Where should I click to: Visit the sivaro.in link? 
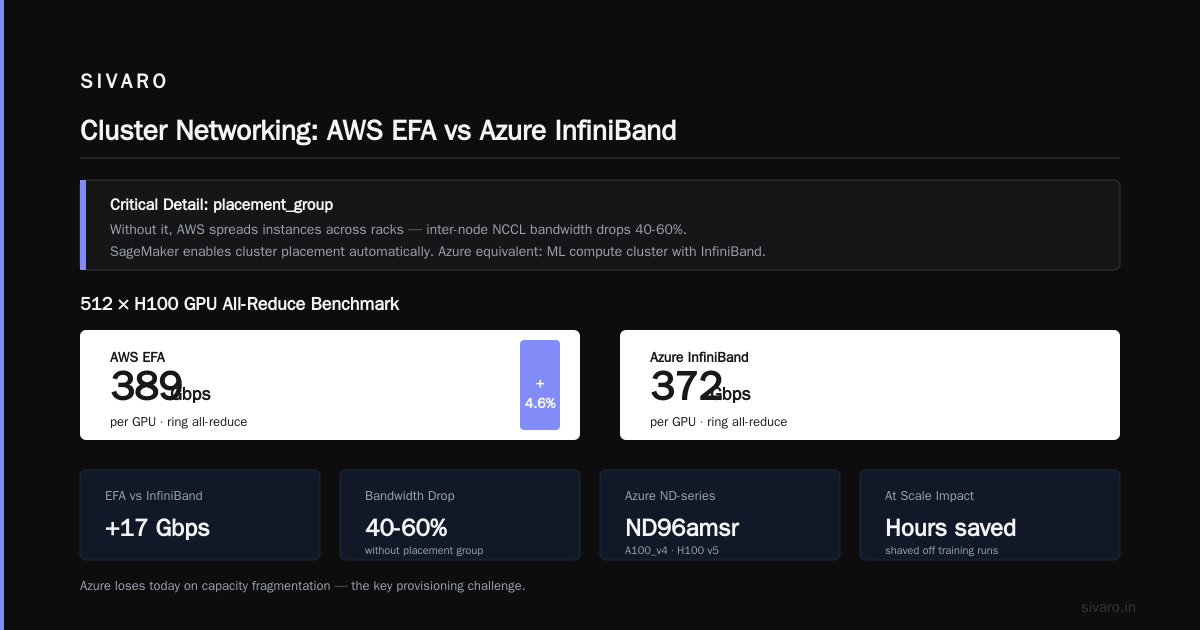point(1109,607)
